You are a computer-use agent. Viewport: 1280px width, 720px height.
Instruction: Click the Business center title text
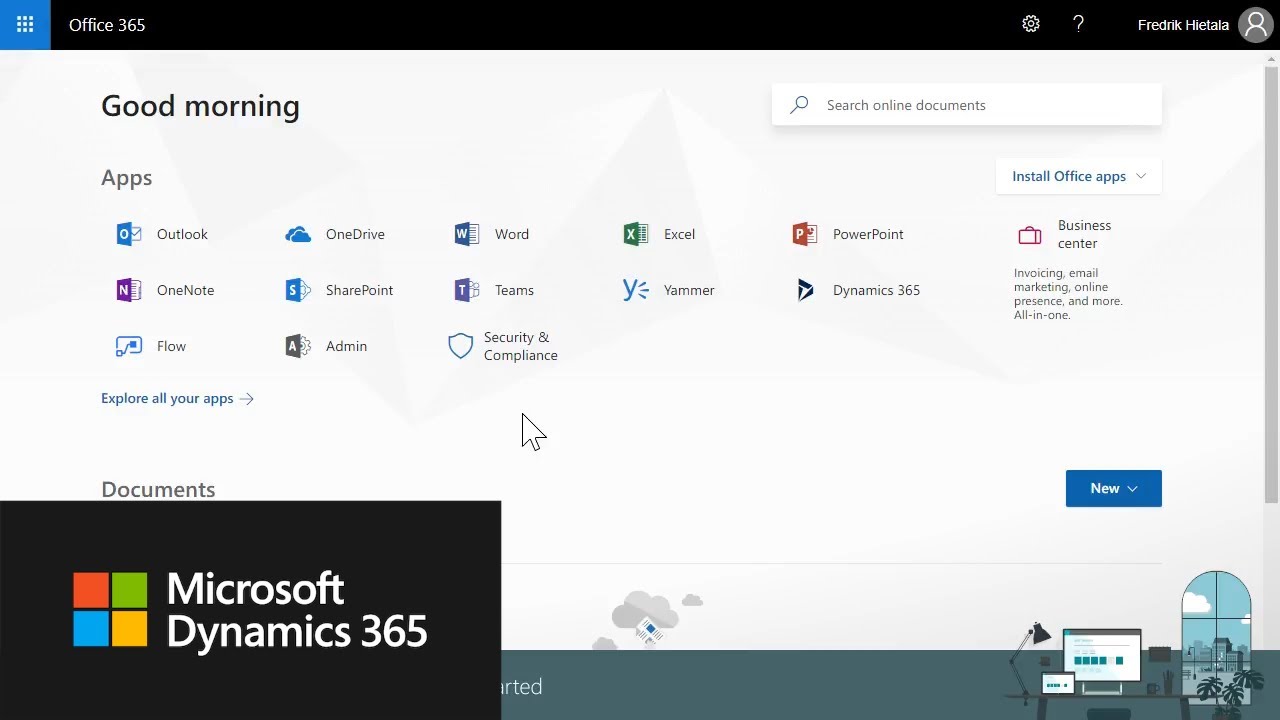(x=1084, y=234)
